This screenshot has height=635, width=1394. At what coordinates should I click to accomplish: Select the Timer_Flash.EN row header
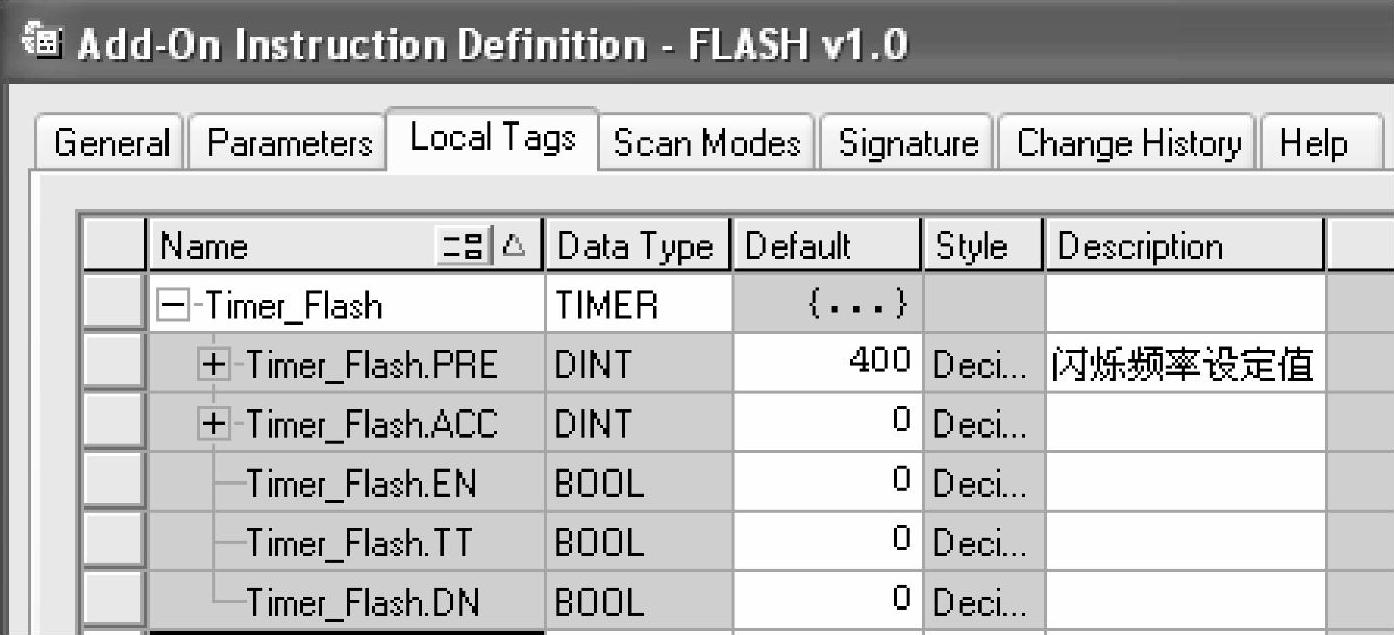pyautogui.click(x=114, y=484)
